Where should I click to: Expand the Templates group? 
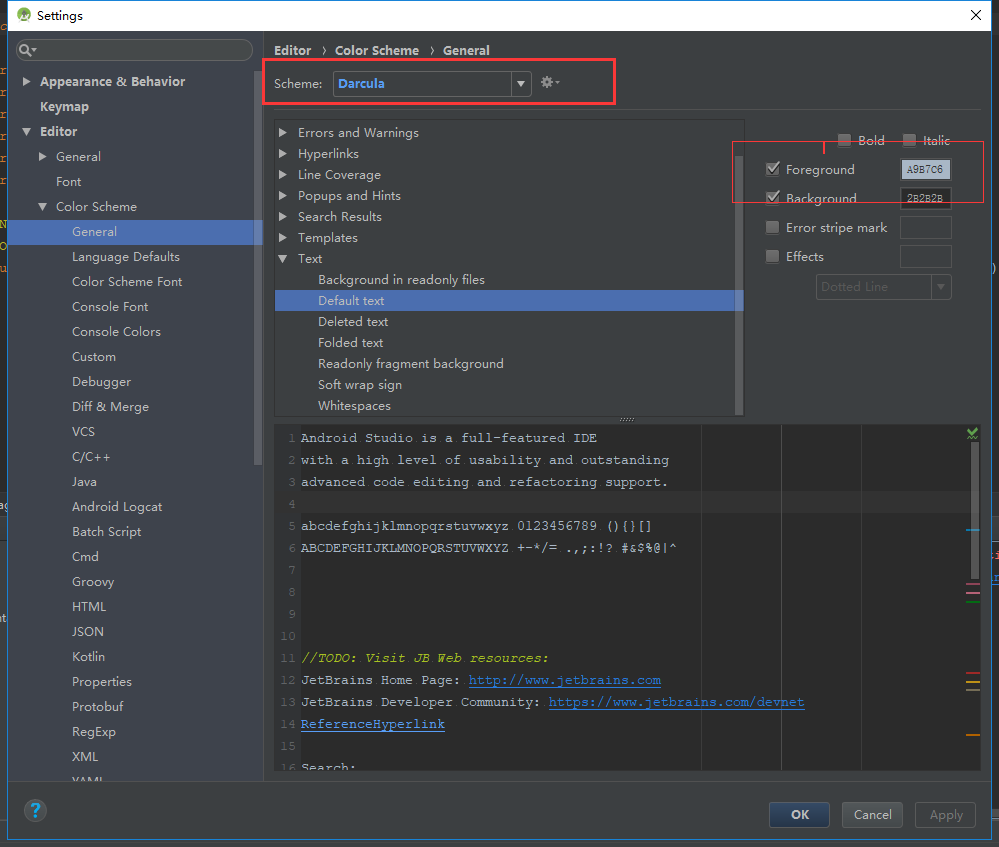[283, 238]
